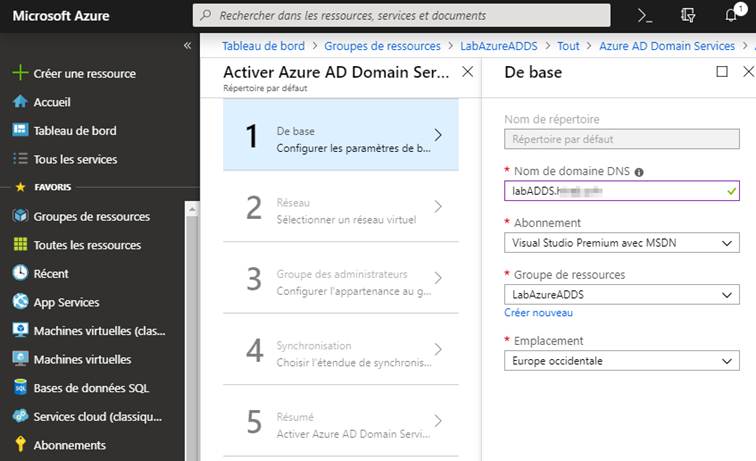Click the FAVORIS star header
The image size is (756, 461).
click(x=43, y=187)
